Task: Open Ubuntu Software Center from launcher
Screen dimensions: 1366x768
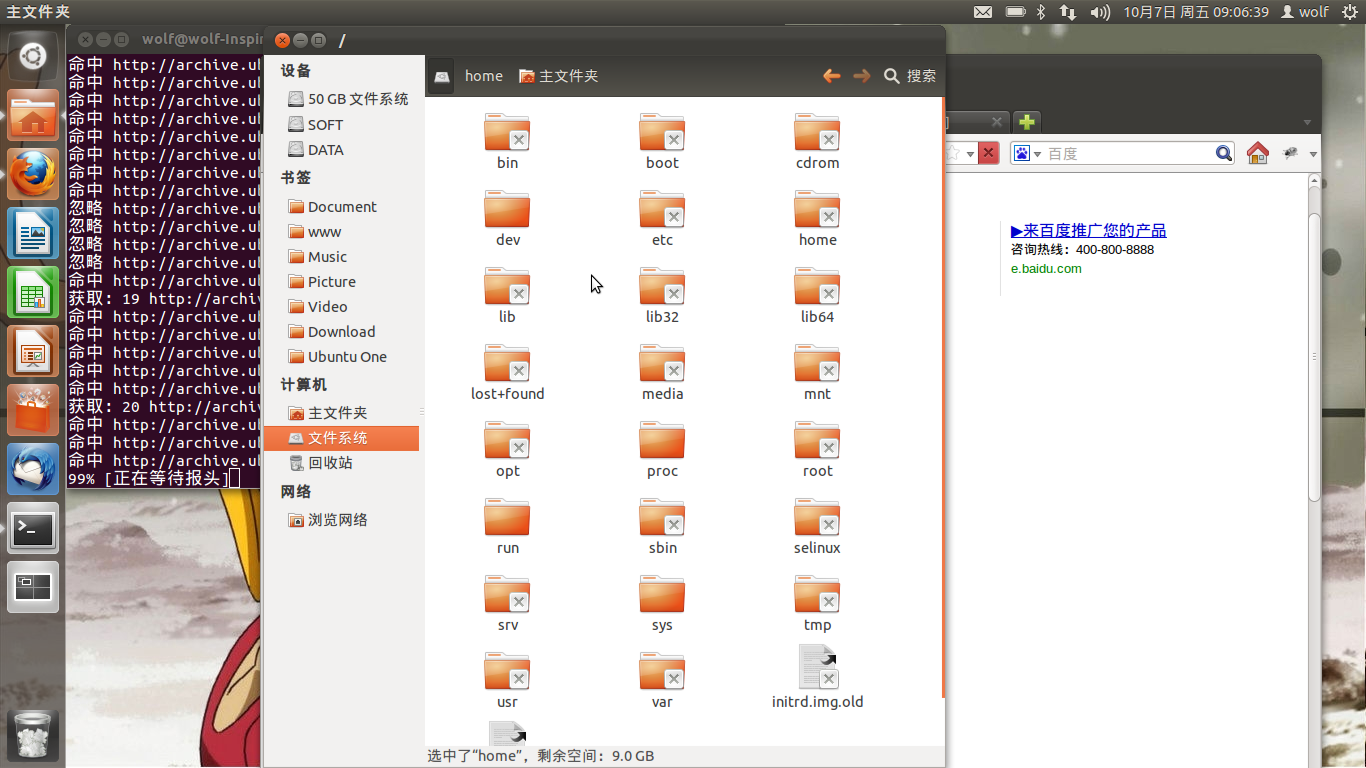Action: tap(33, 411)
